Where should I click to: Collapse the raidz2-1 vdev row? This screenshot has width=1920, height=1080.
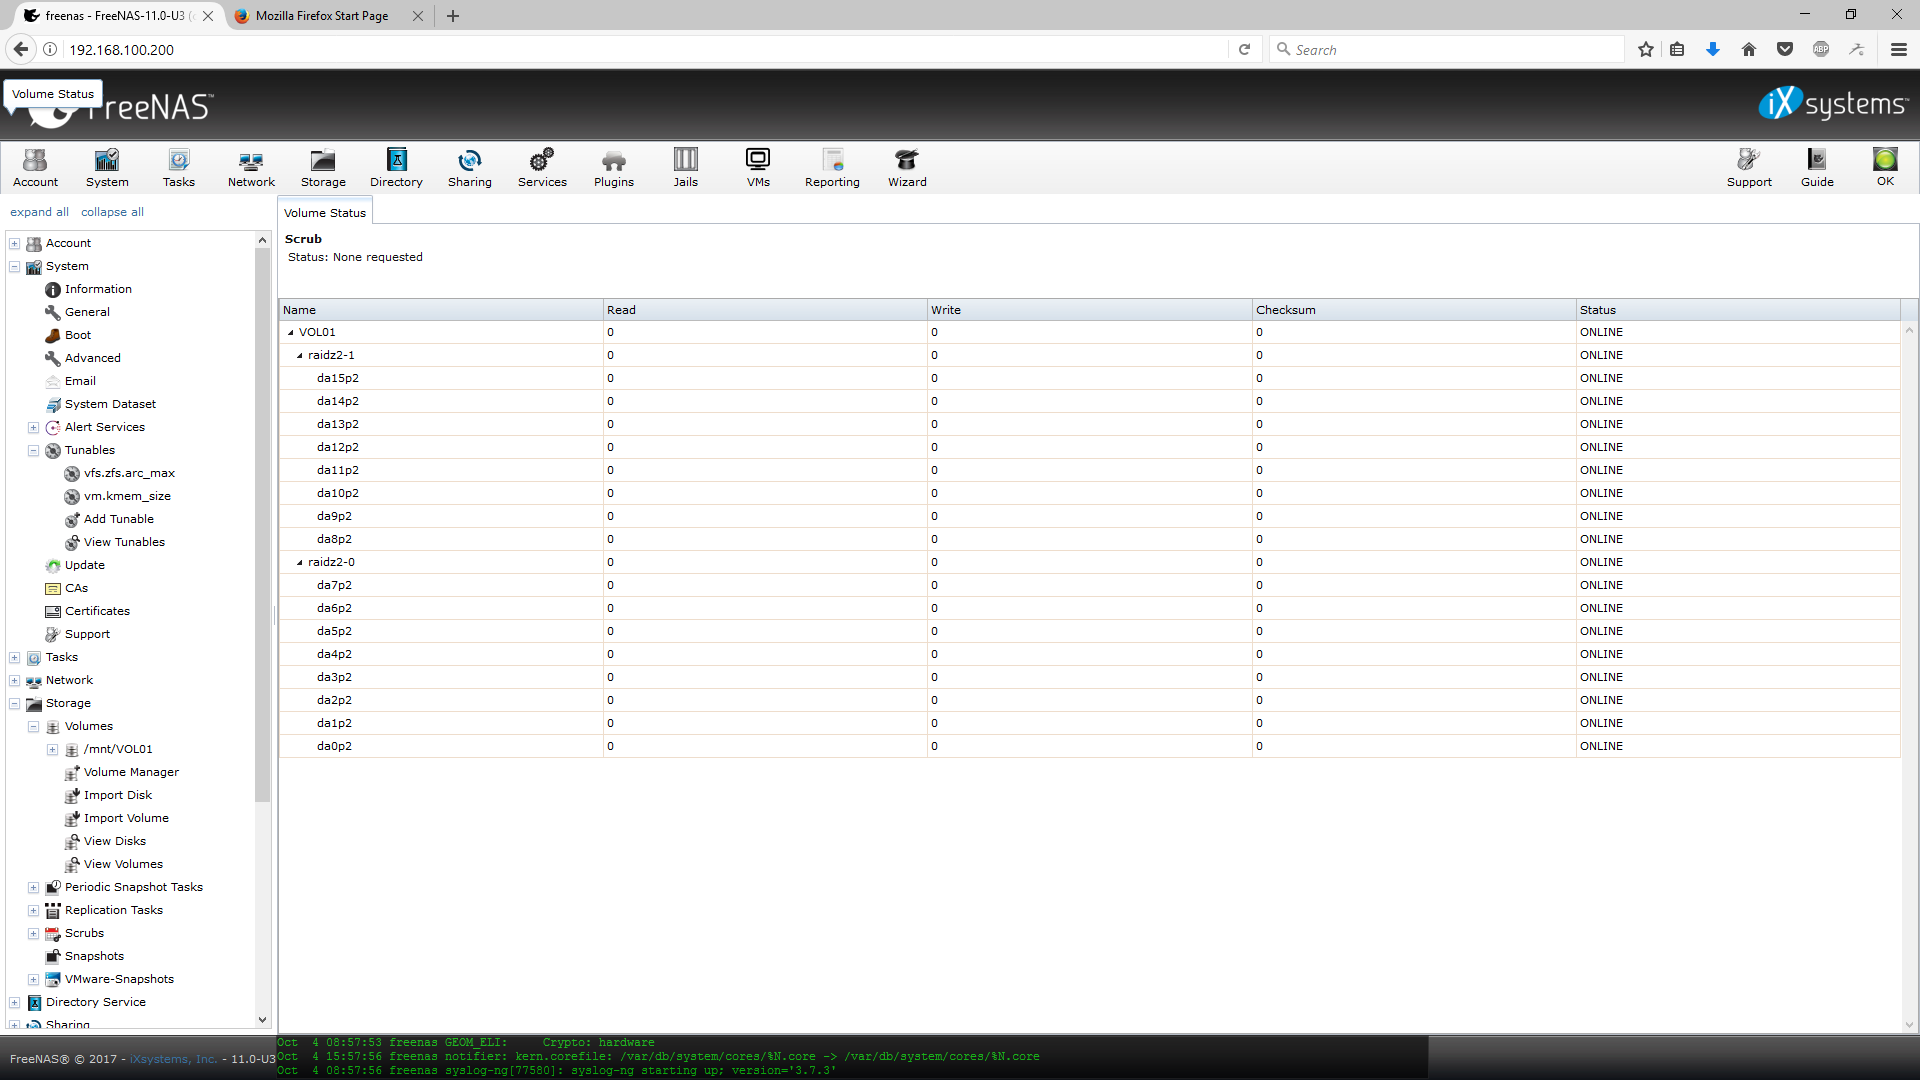point(299,356)
